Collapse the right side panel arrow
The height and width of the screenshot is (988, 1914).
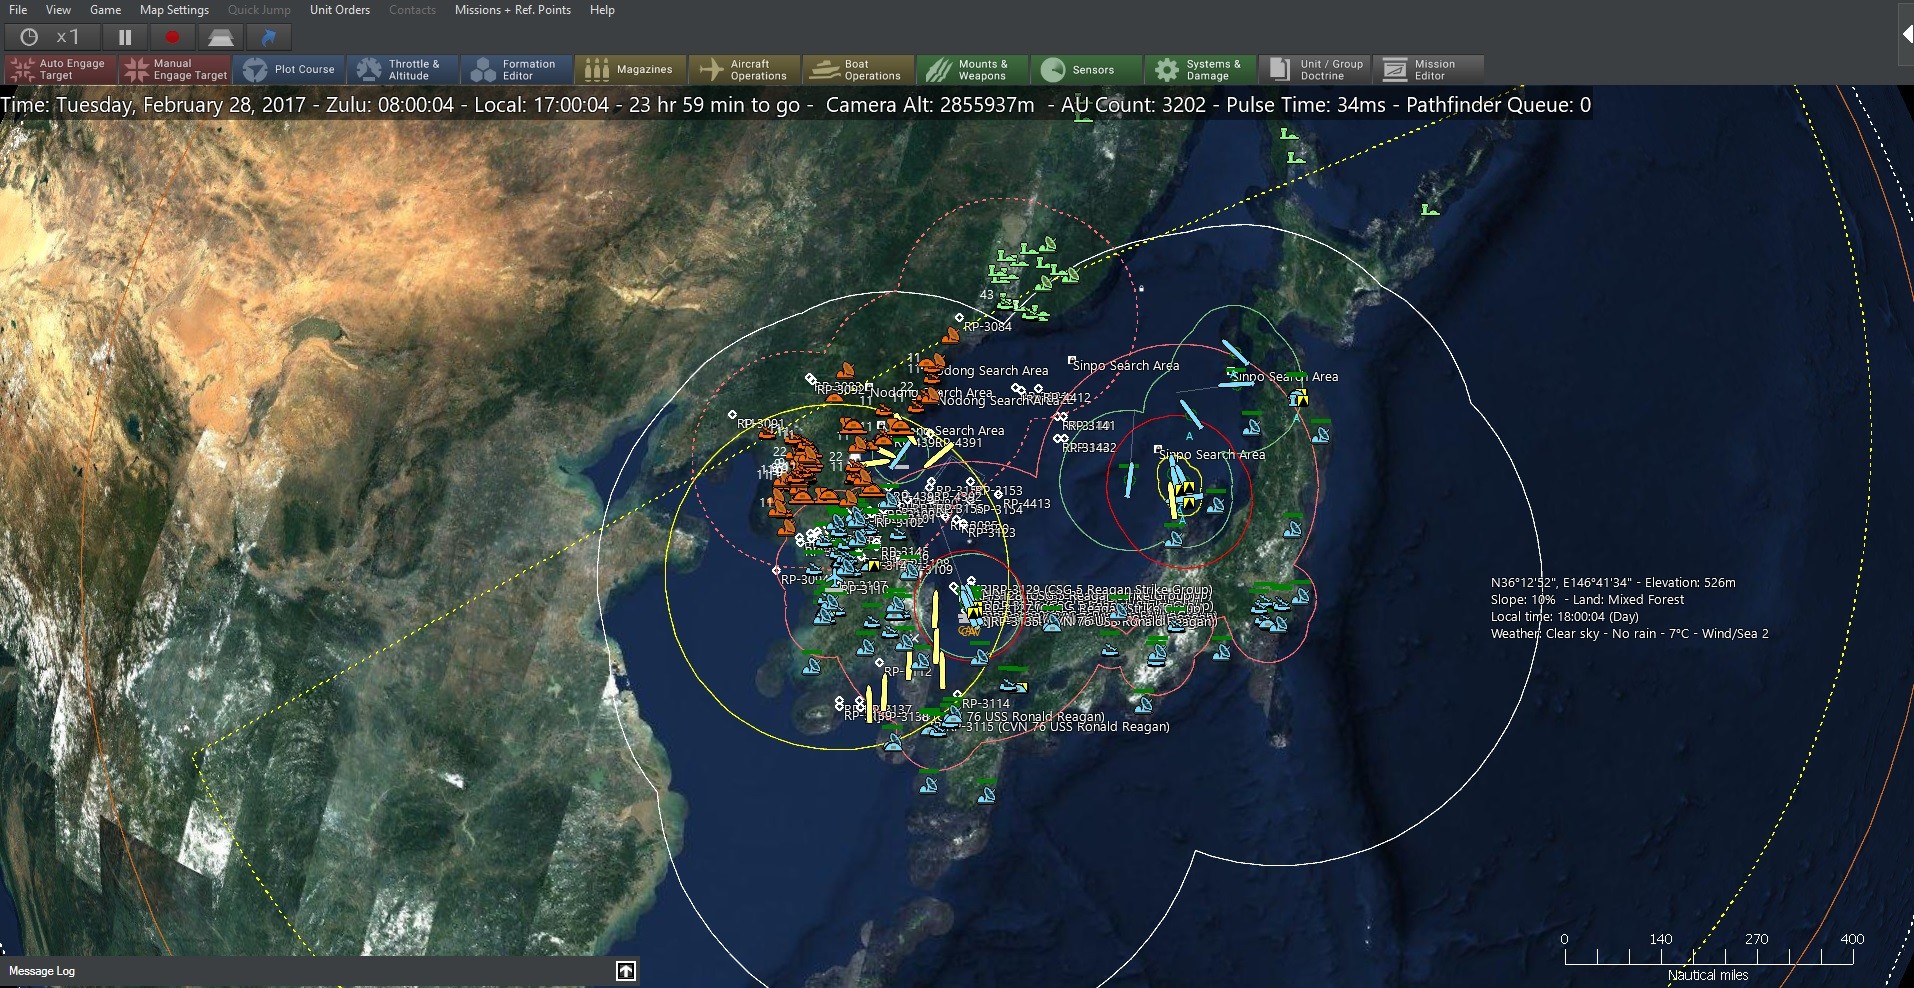pos(1904,35)
